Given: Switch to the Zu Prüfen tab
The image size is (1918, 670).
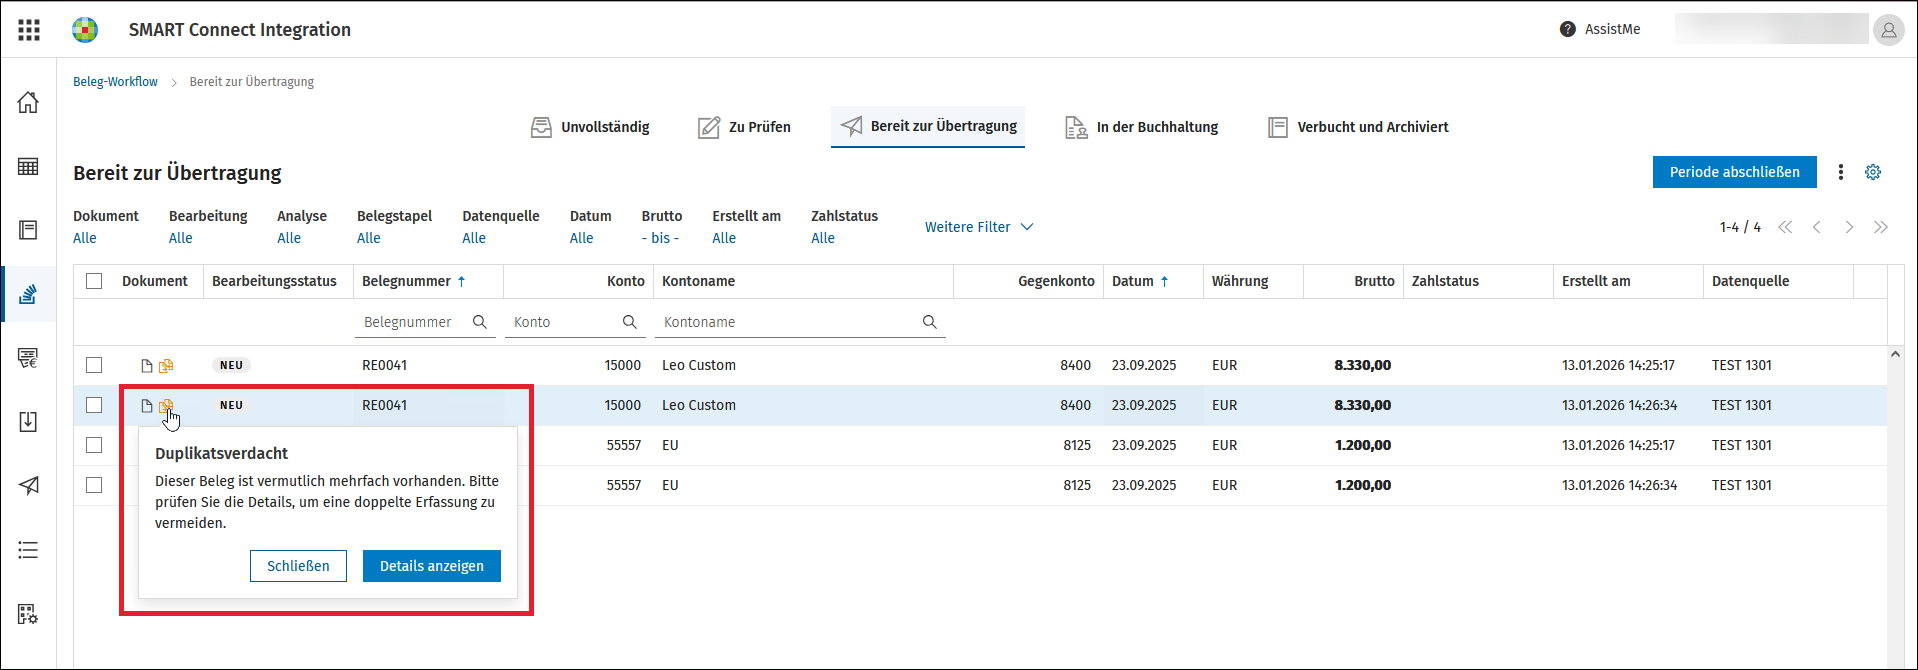Looking at the screenshot, I should (744, 127).
